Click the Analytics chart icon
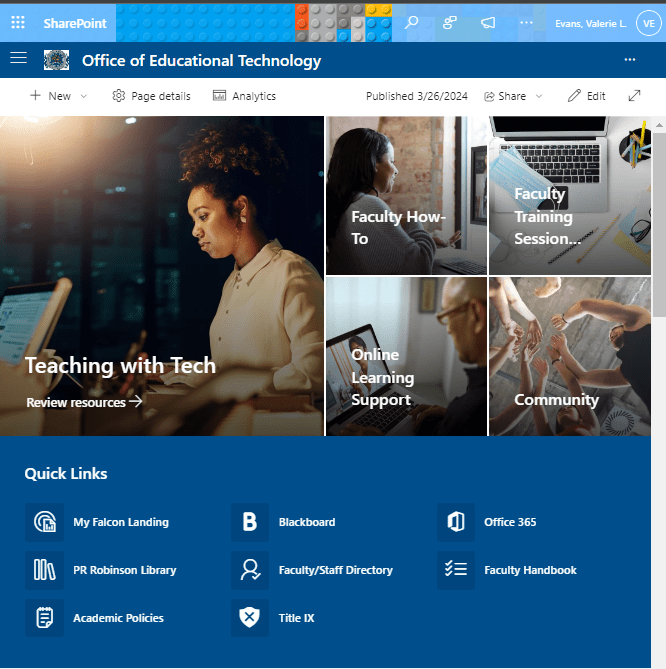Screen dimensions: 666x669 (x=219, y=96)
